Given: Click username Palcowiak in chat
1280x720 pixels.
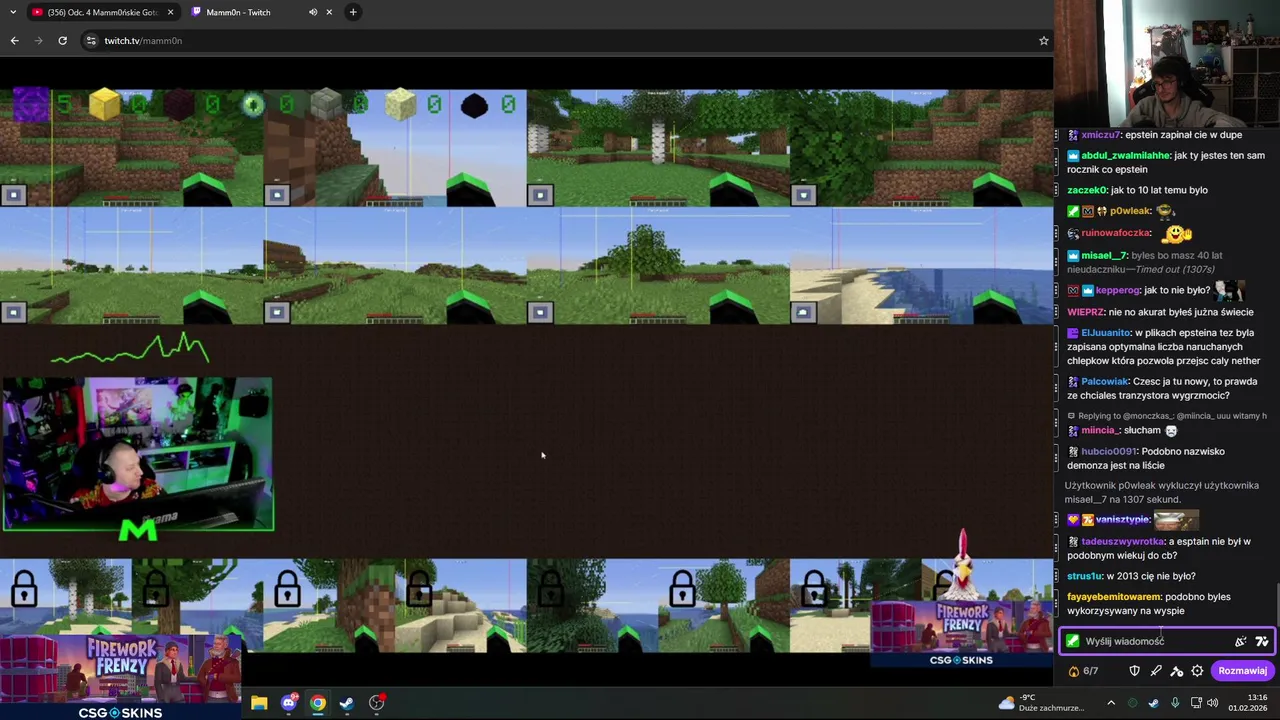Looking at the screenshot, I should point(1104,382).
